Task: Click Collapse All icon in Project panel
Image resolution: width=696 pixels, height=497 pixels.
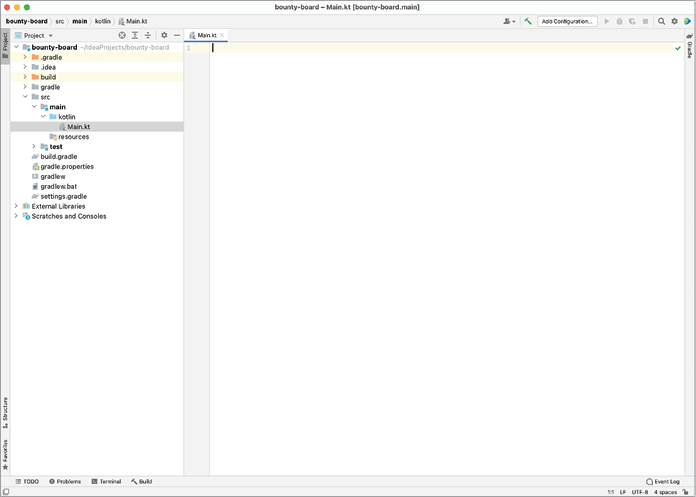Action: click(148, 35)
